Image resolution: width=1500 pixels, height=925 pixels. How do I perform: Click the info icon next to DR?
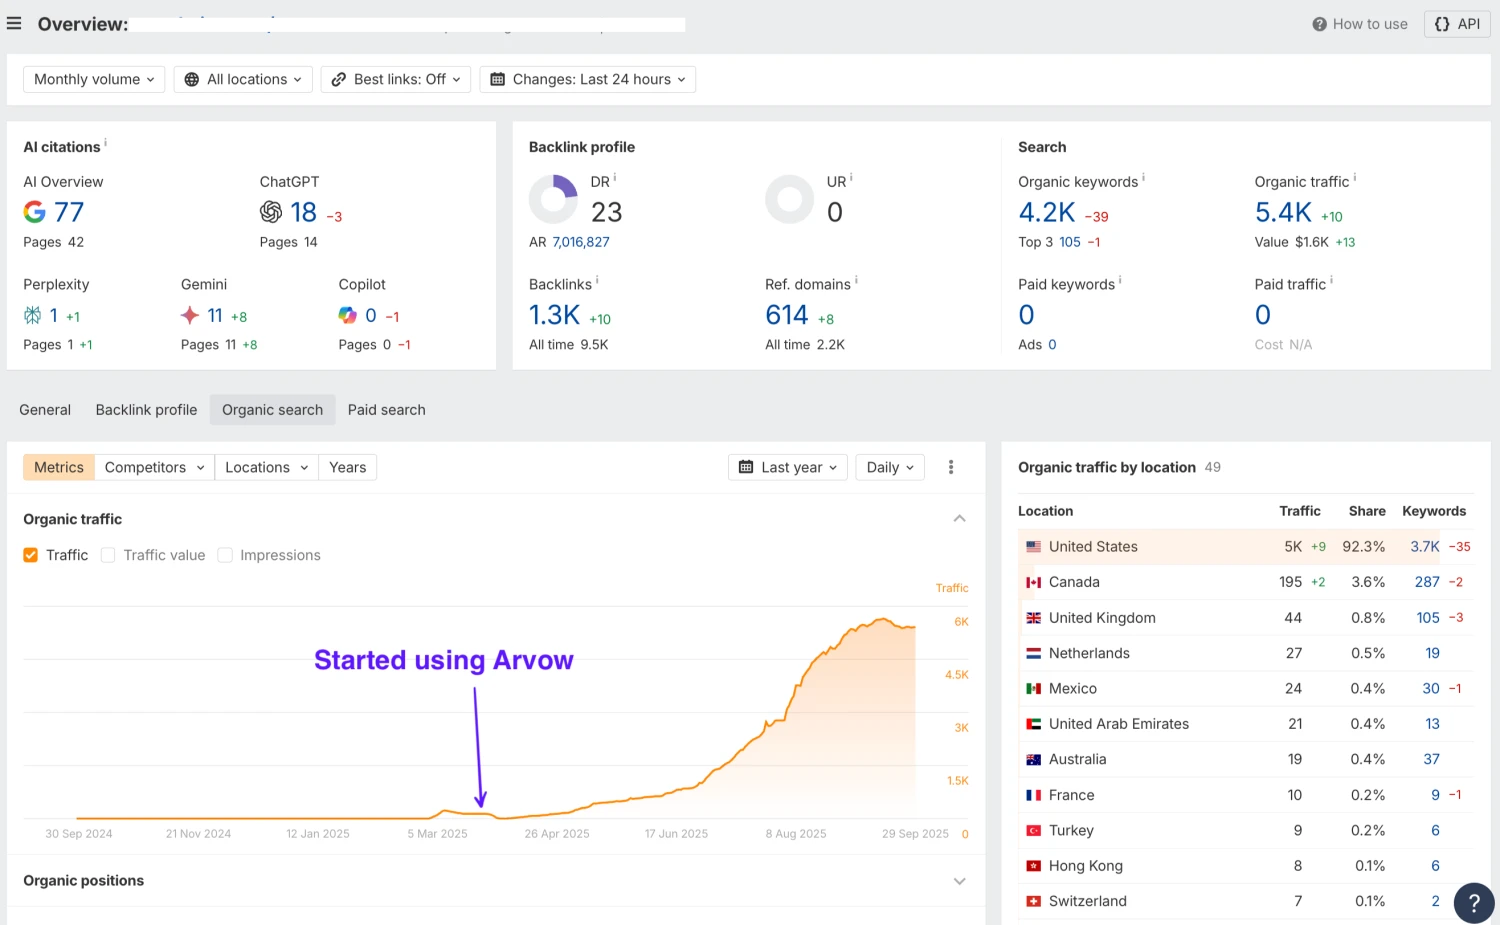click(615, 178)
